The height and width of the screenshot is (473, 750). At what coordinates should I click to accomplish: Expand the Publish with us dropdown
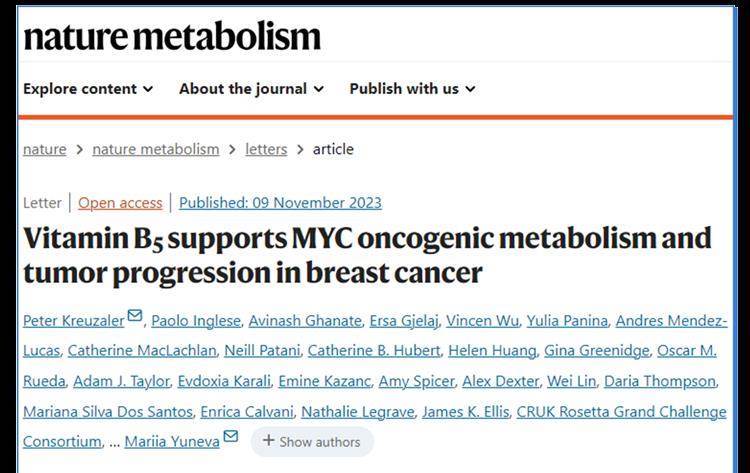click(x=412, y=89)
